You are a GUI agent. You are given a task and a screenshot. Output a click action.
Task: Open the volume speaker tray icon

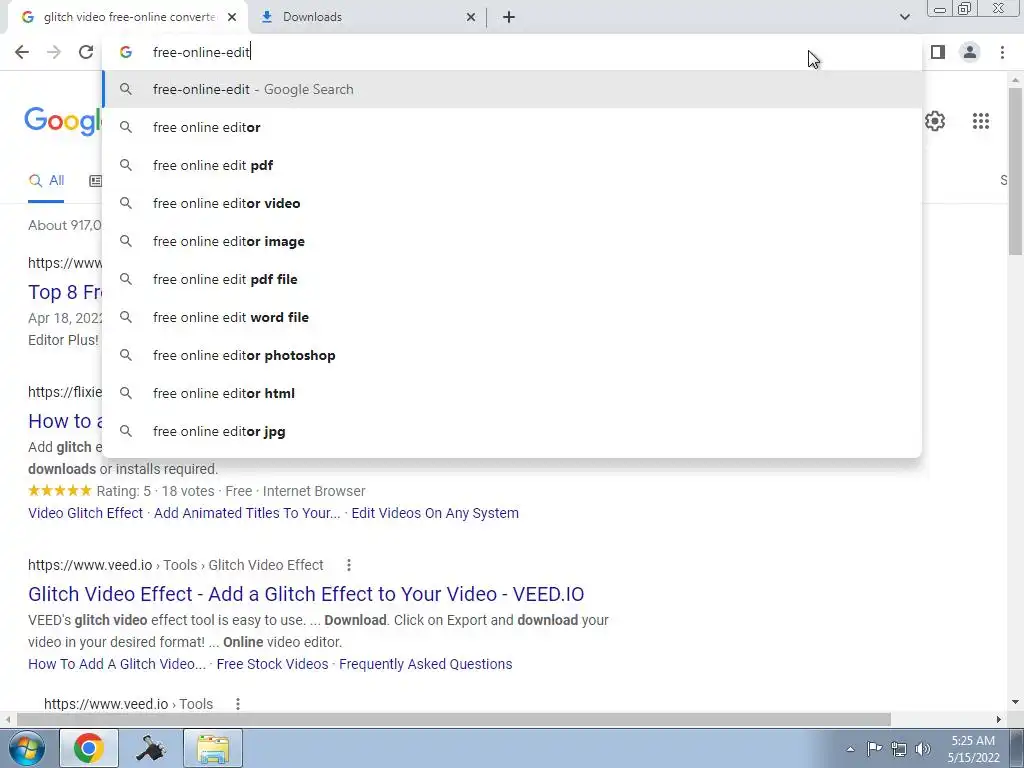[923, 749]
